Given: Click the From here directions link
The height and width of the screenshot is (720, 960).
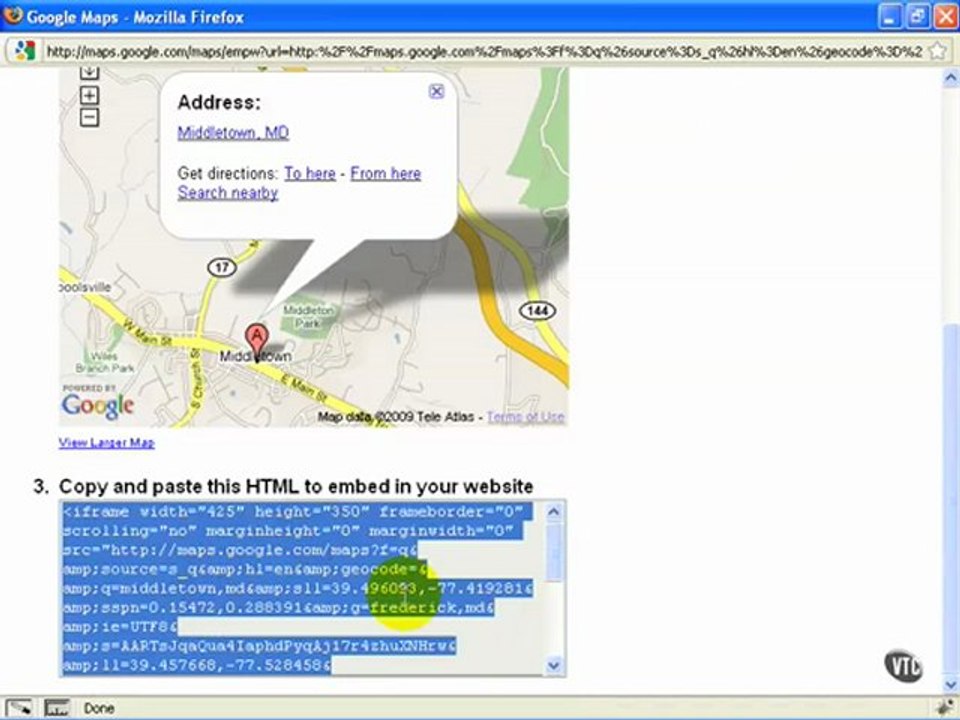Looking at the screenshot, I should click(x=385, y=173).
